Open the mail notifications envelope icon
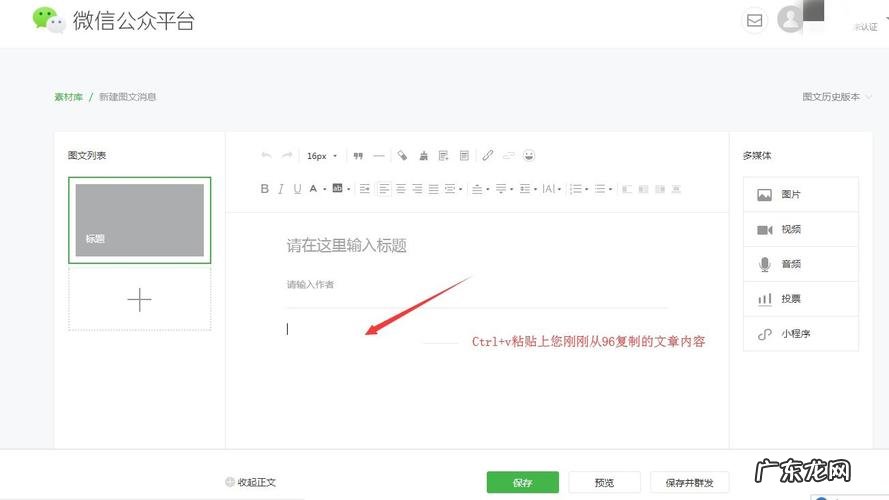Image resolution: width=889 pixels, height=500 pixels. pos(755,20)
